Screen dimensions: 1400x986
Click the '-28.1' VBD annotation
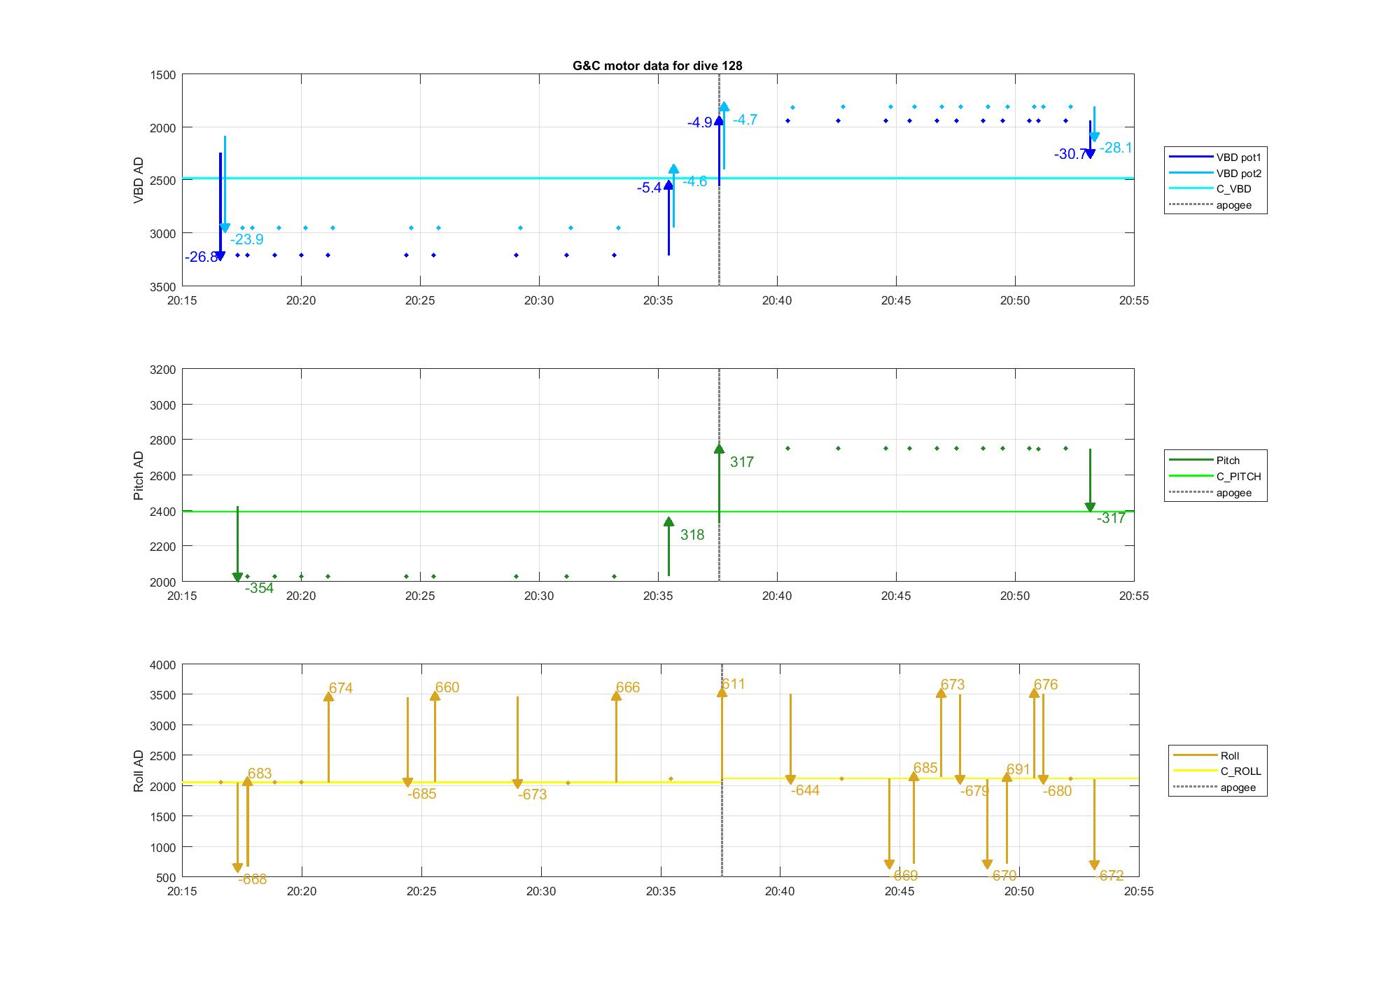(x=1116, y=148)
